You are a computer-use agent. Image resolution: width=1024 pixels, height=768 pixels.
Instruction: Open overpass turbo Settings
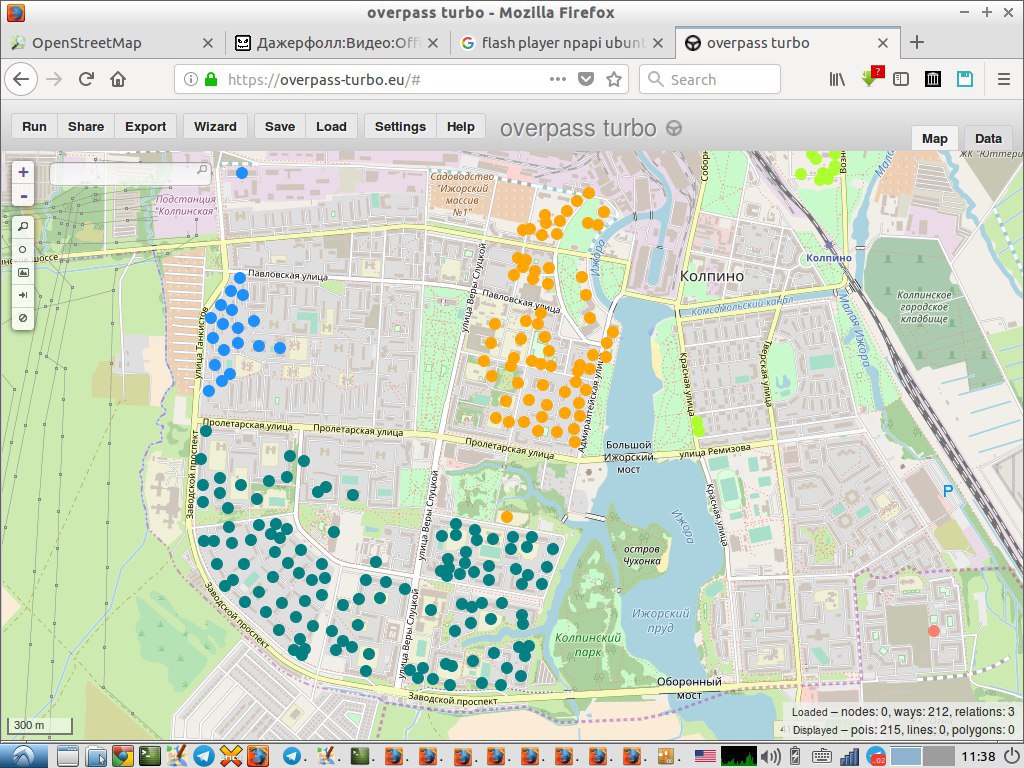[400, 127]
